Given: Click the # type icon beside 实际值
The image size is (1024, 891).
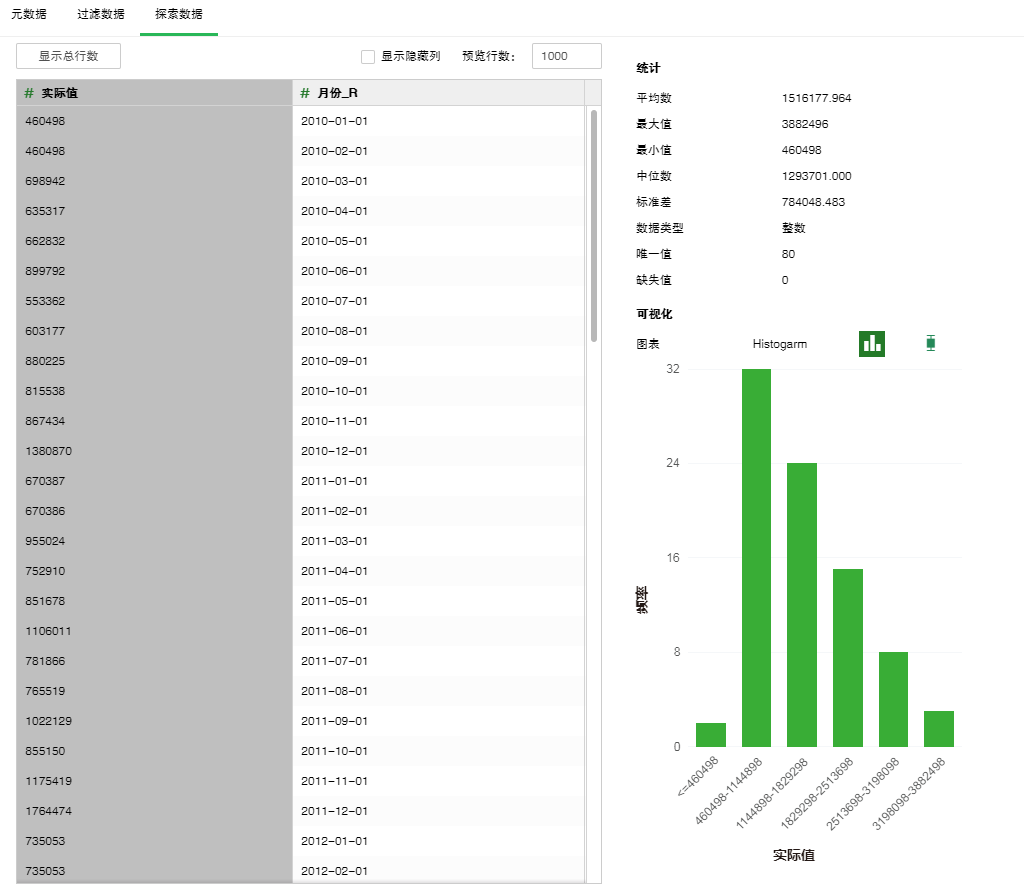Looking at the screenshot, I should (29, 93).
